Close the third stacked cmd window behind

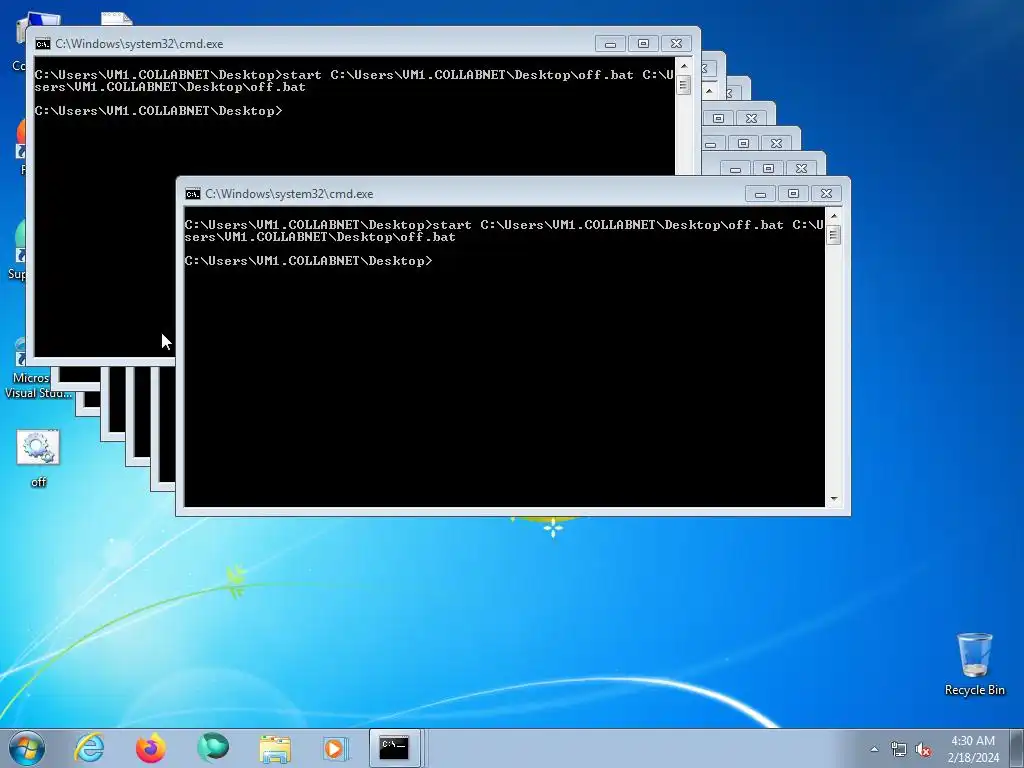click(752, 118)
